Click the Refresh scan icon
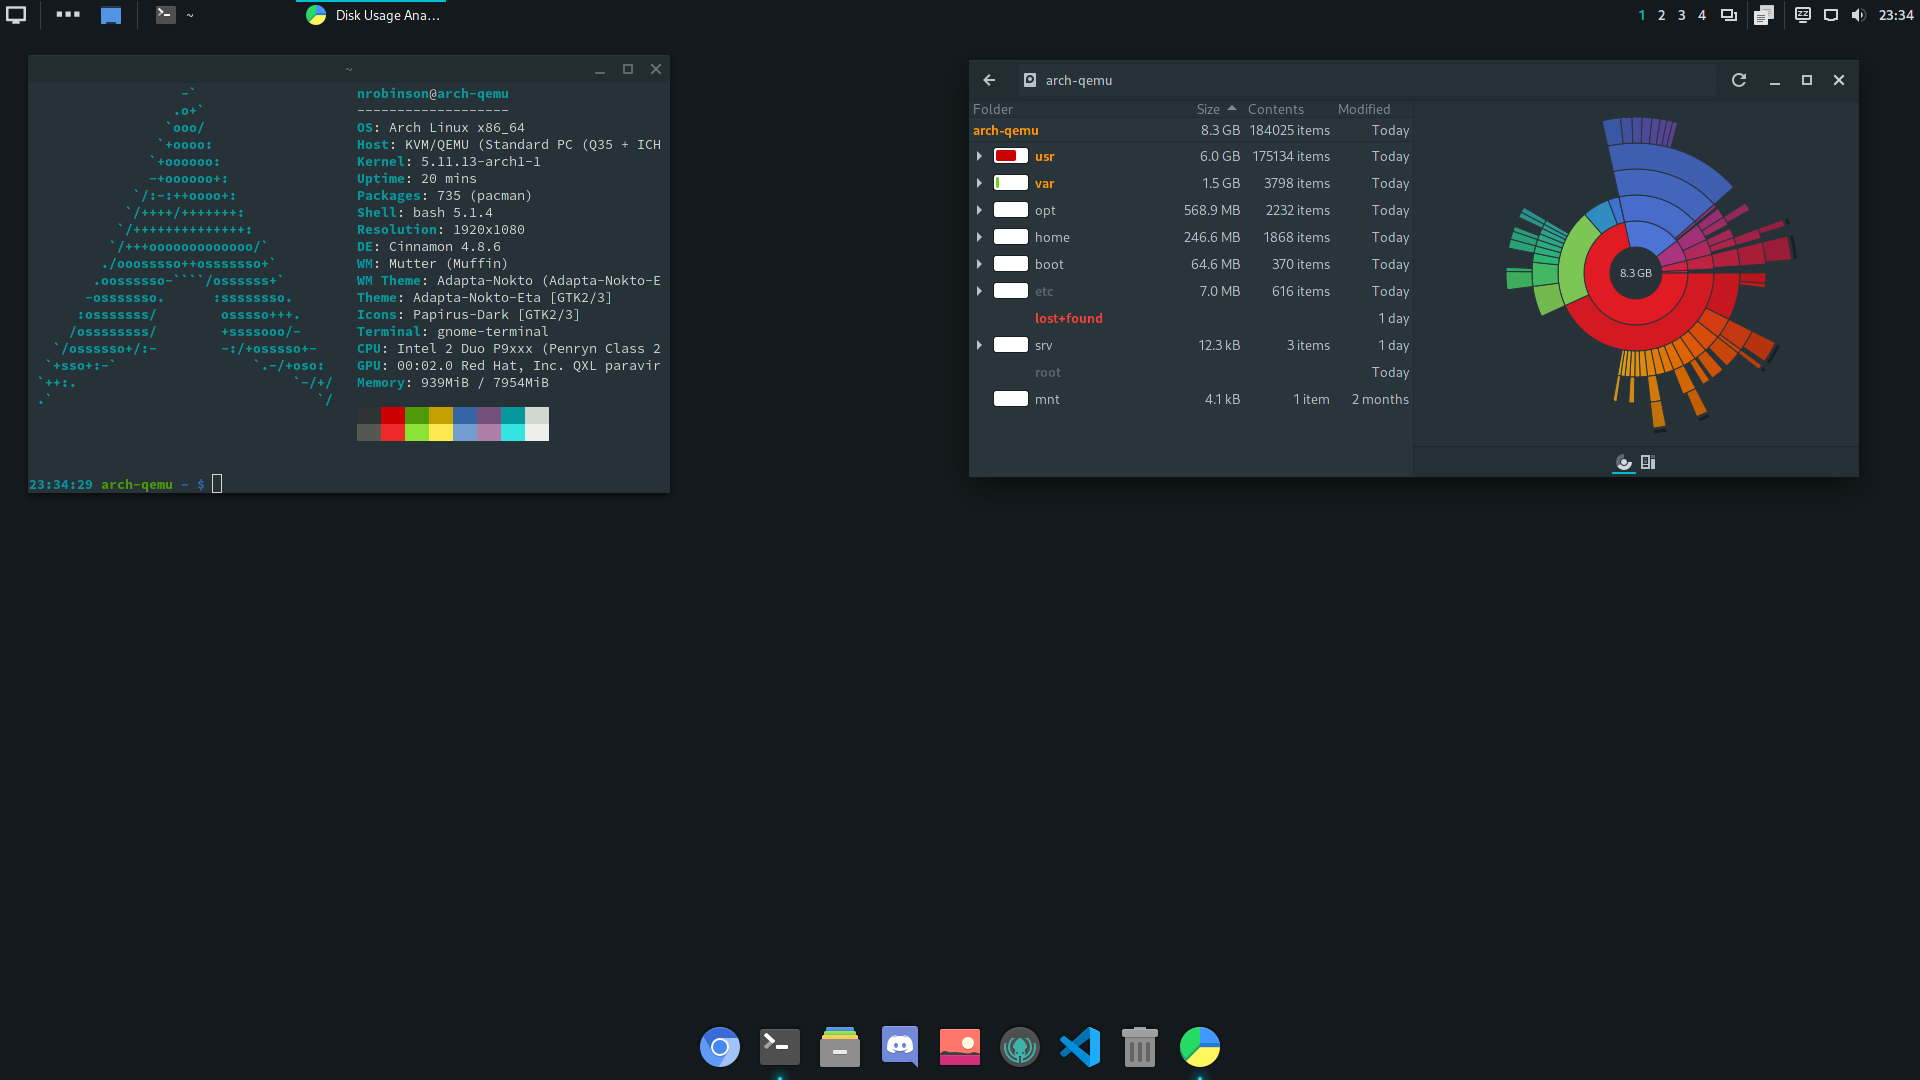The height and width of the screenshot is (1080, 1920). 1739,80
